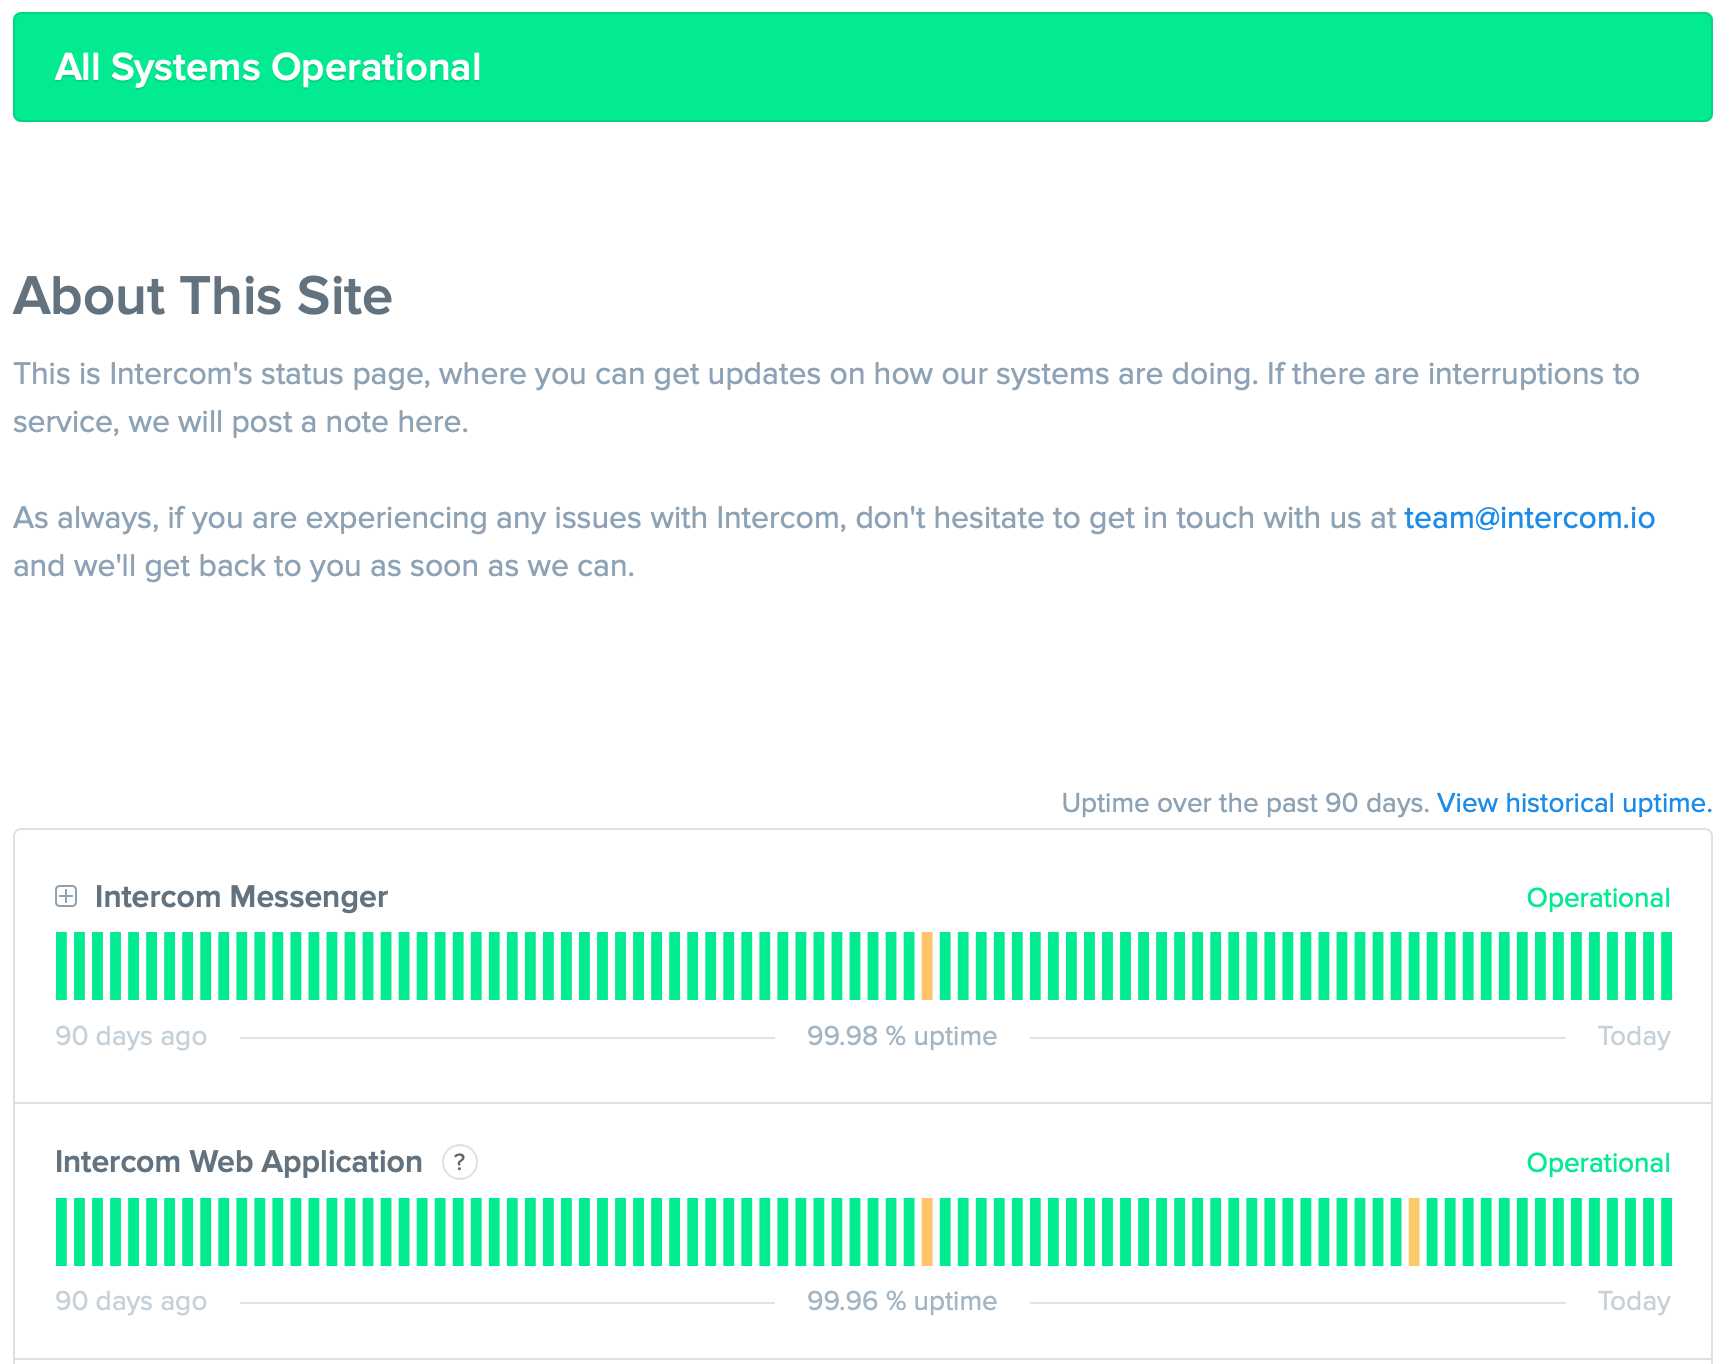Open the team@intercom.io email link

[x=1529, y=518]
